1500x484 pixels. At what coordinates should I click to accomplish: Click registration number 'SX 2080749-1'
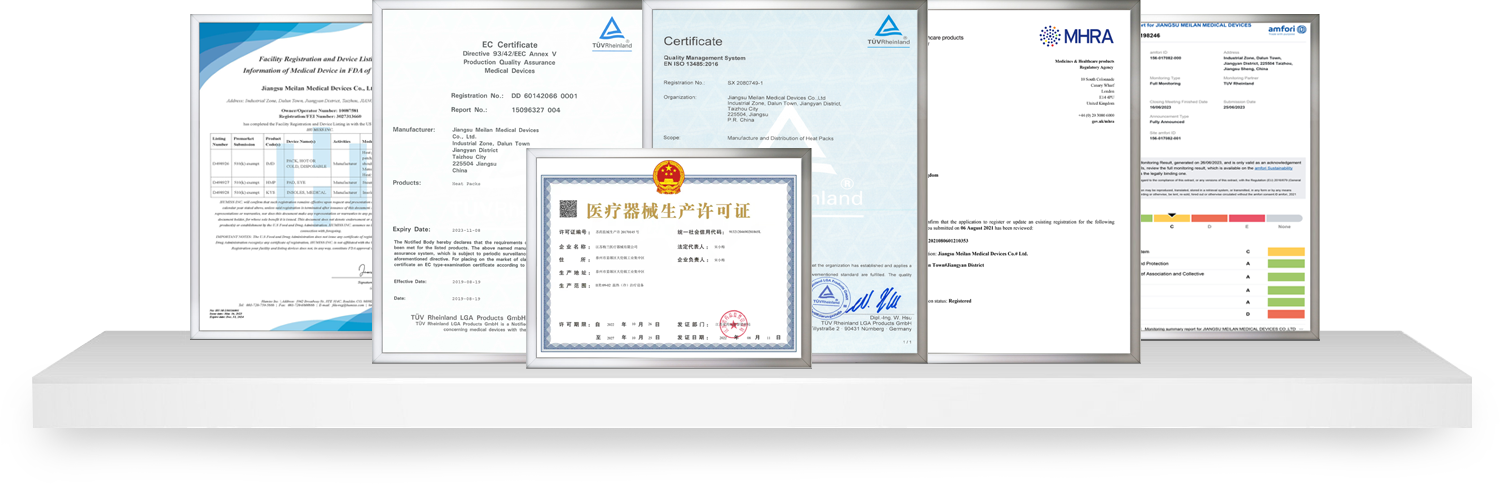click(745, 83)
